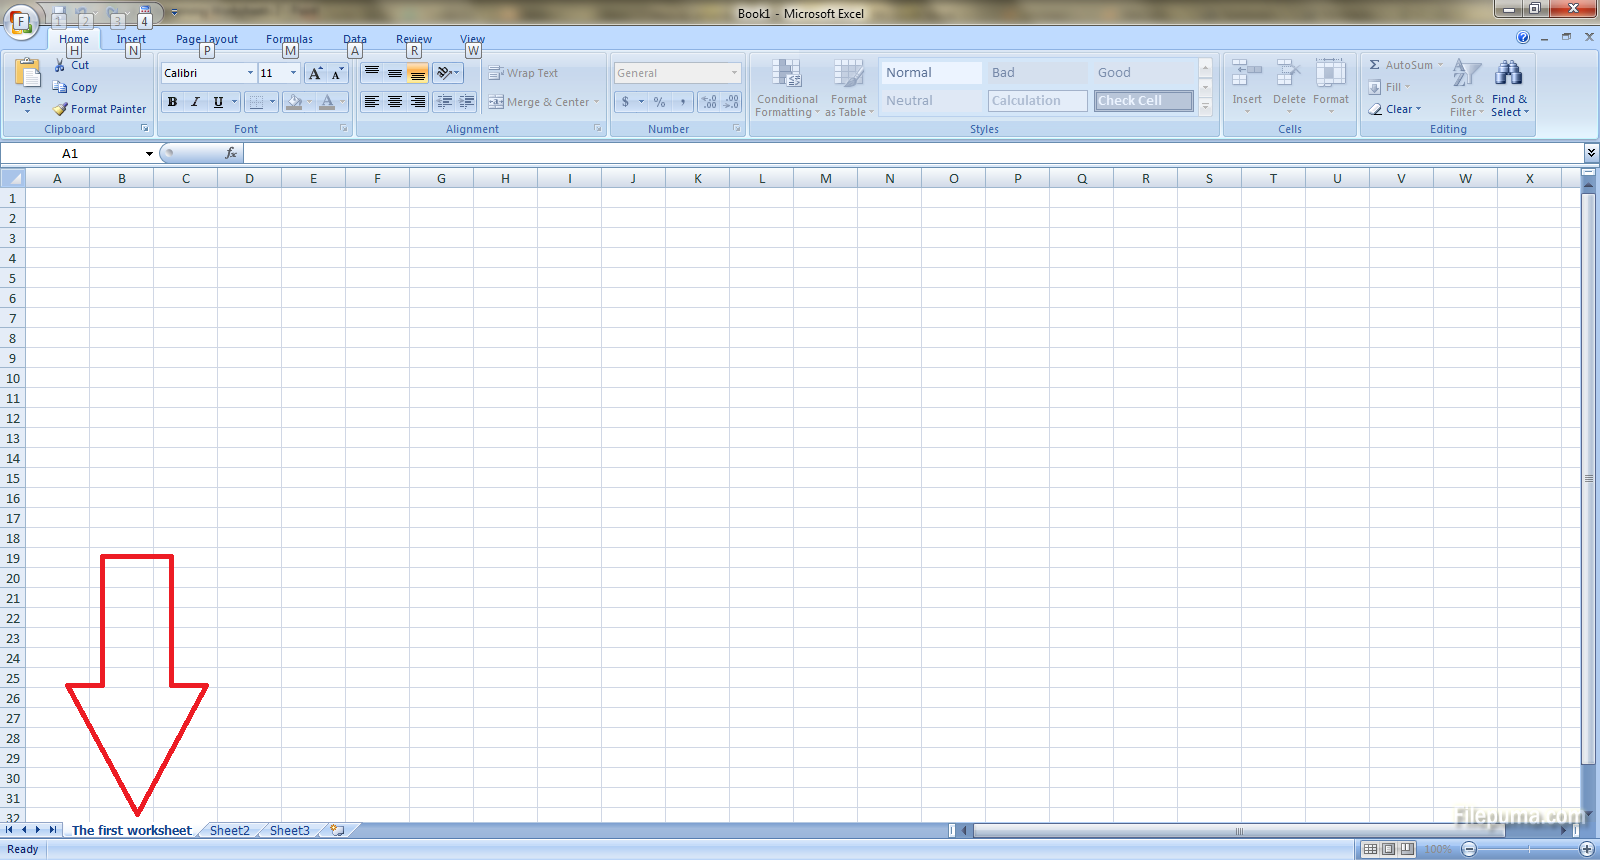Switch to the Formulas tab
Image resolution: width=1600 pixels, height=860 pixels.
point(289,39)
